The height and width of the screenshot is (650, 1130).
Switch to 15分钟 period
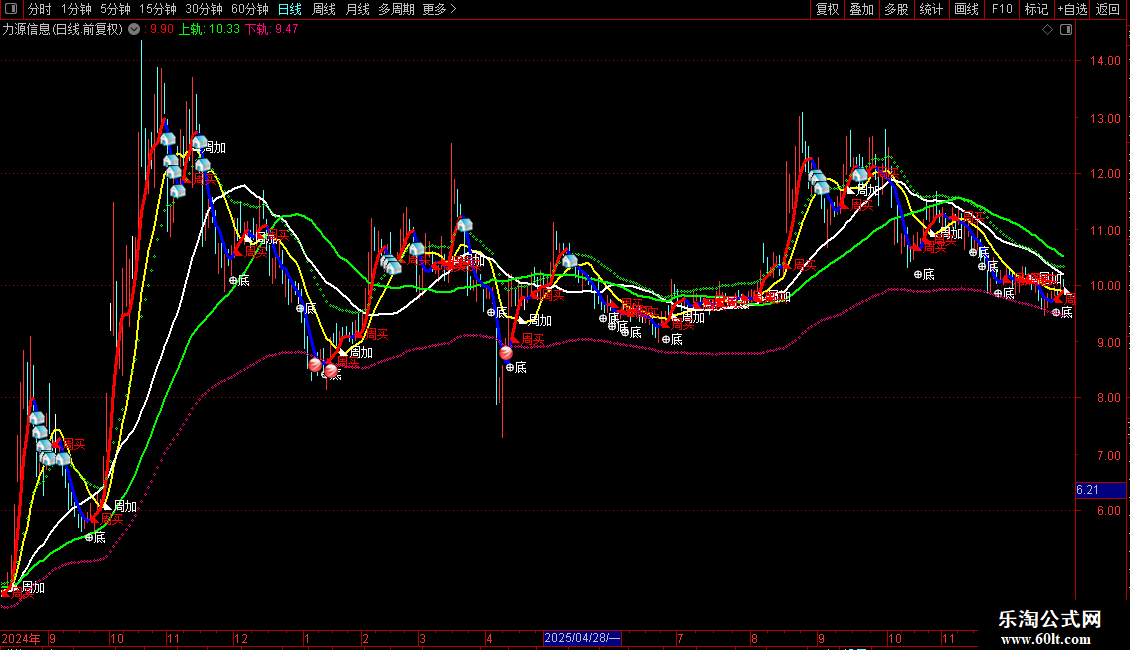[x=158, y=9]
